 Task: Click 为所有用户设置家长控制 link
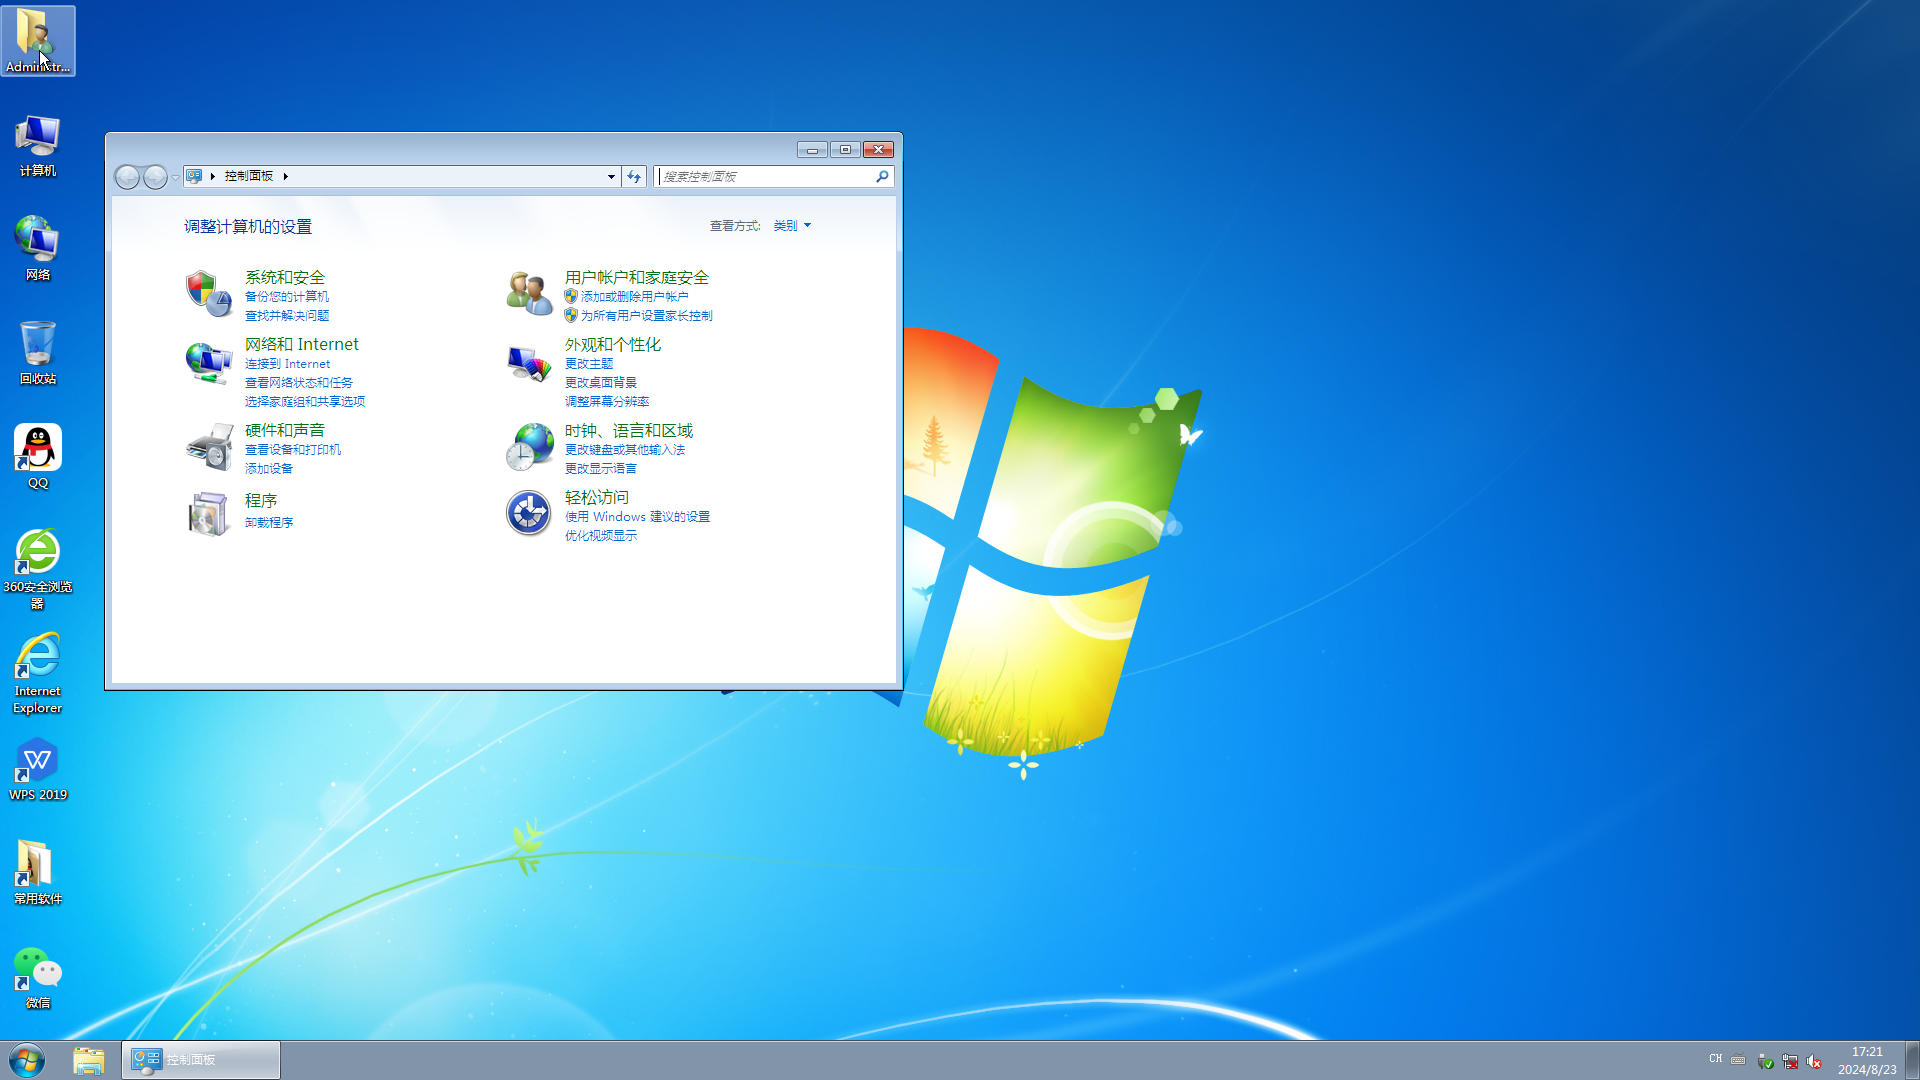click(x=647, y=316)
